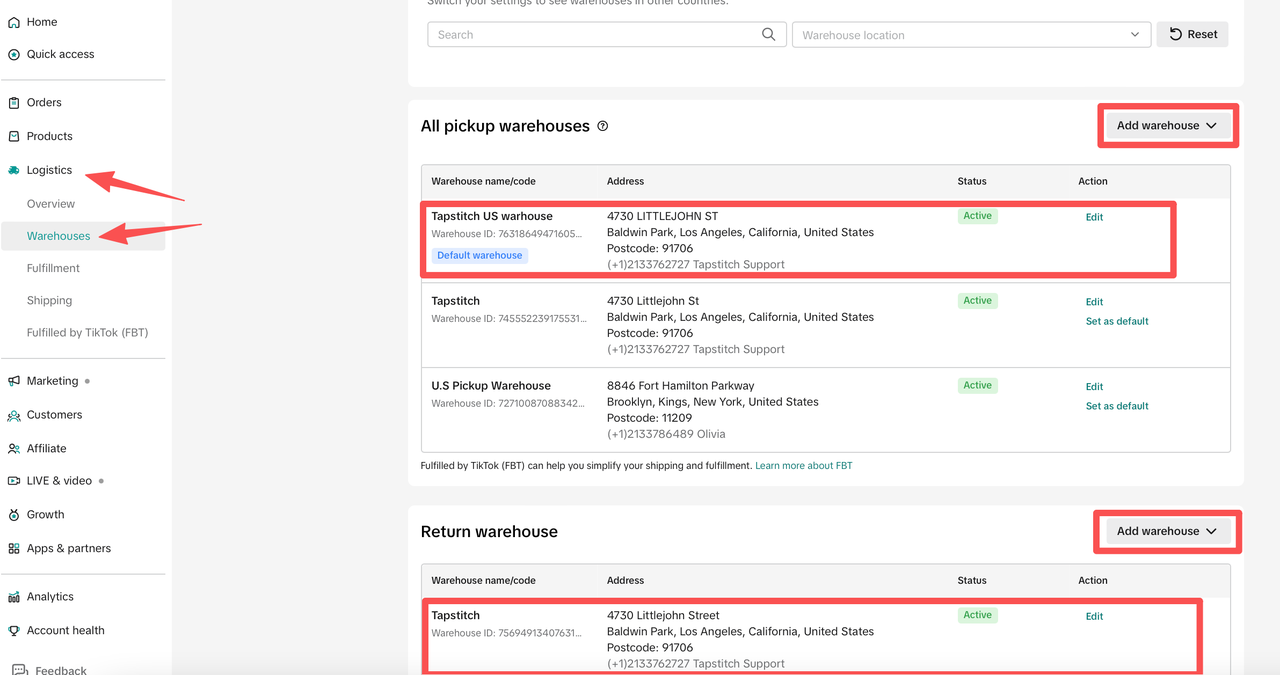Screen dimensions: 1280x675
Task: Click the All pickup warehouses heading
Action: tap(505, 126)
